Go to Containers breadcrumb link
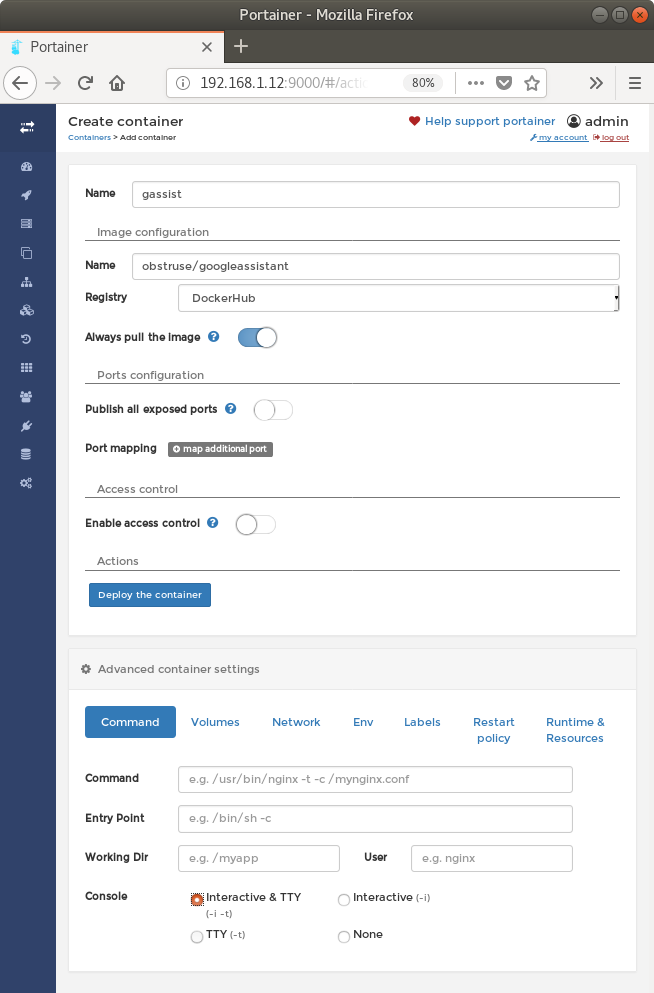654x993 pixels. click(89, 137)
